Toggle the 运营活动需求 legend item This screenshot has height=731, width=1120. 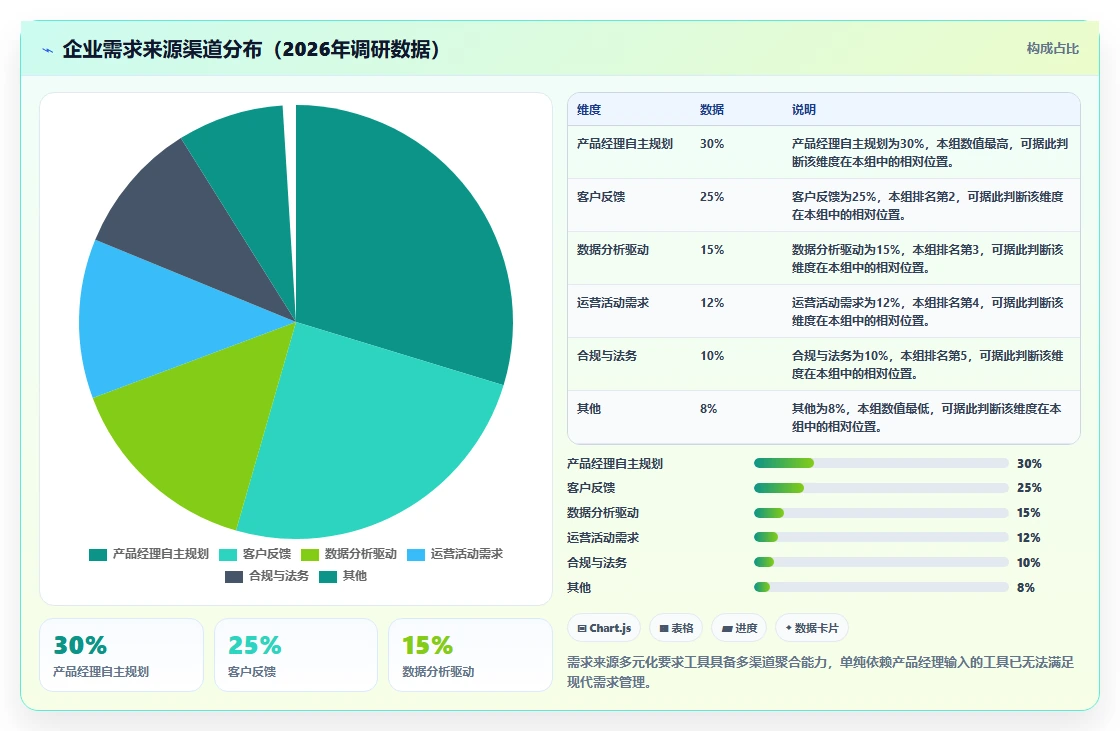pyautogui.click(x=455, y=554)
